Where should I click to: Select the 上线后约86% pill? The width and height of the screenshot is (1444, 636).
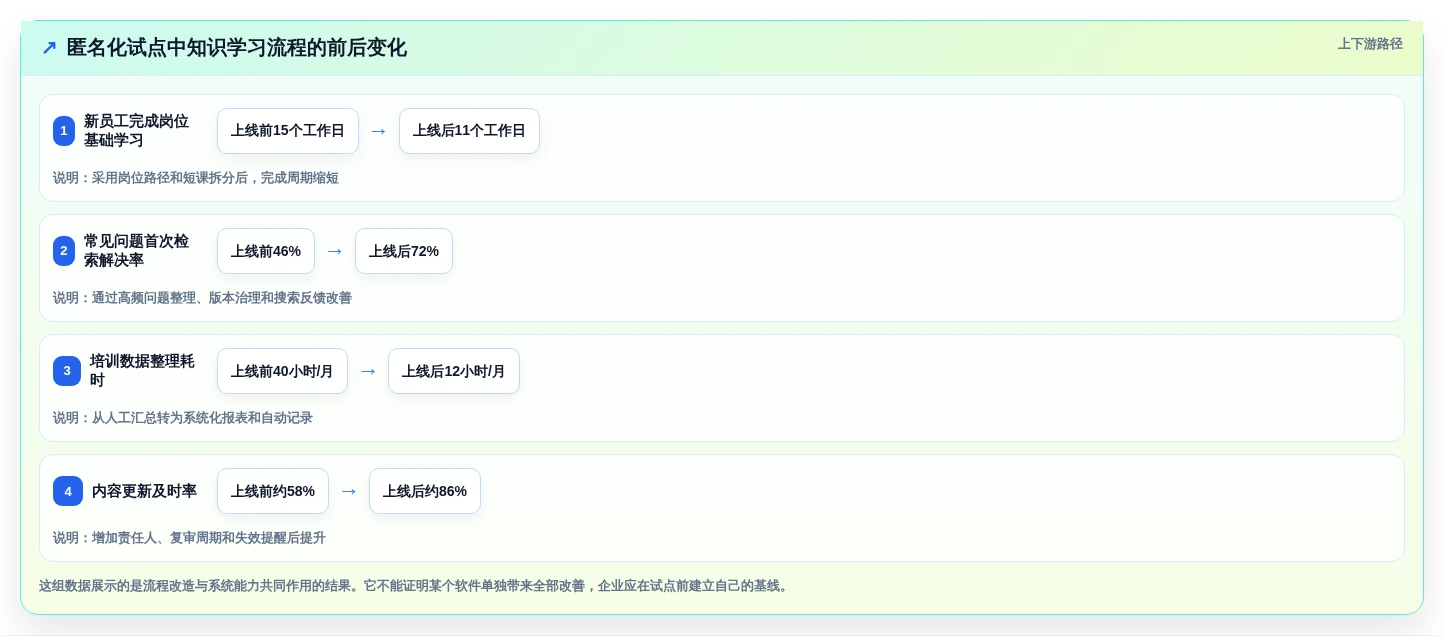point(425,491)
